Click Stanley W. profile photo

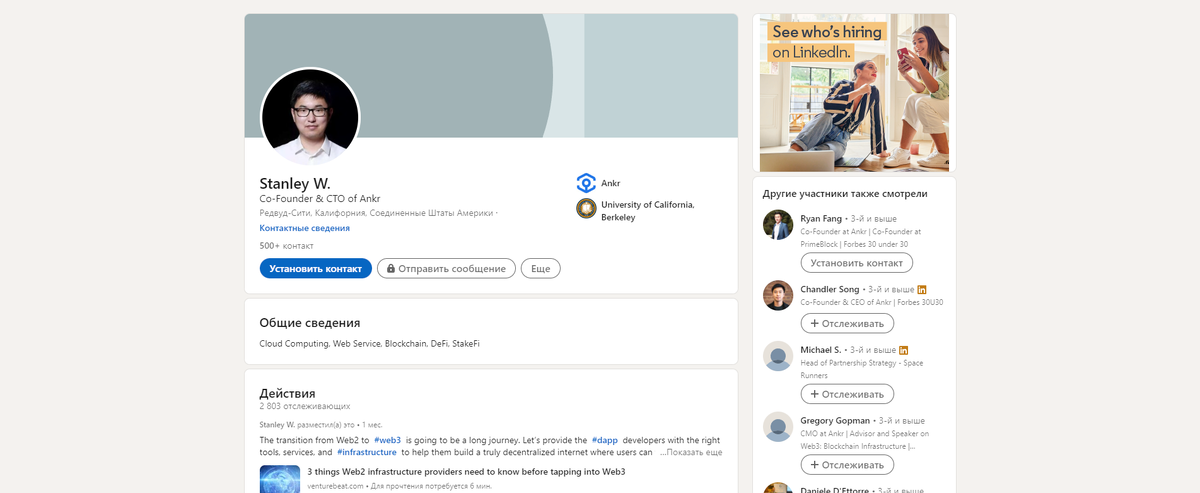[x=310, y=117]
